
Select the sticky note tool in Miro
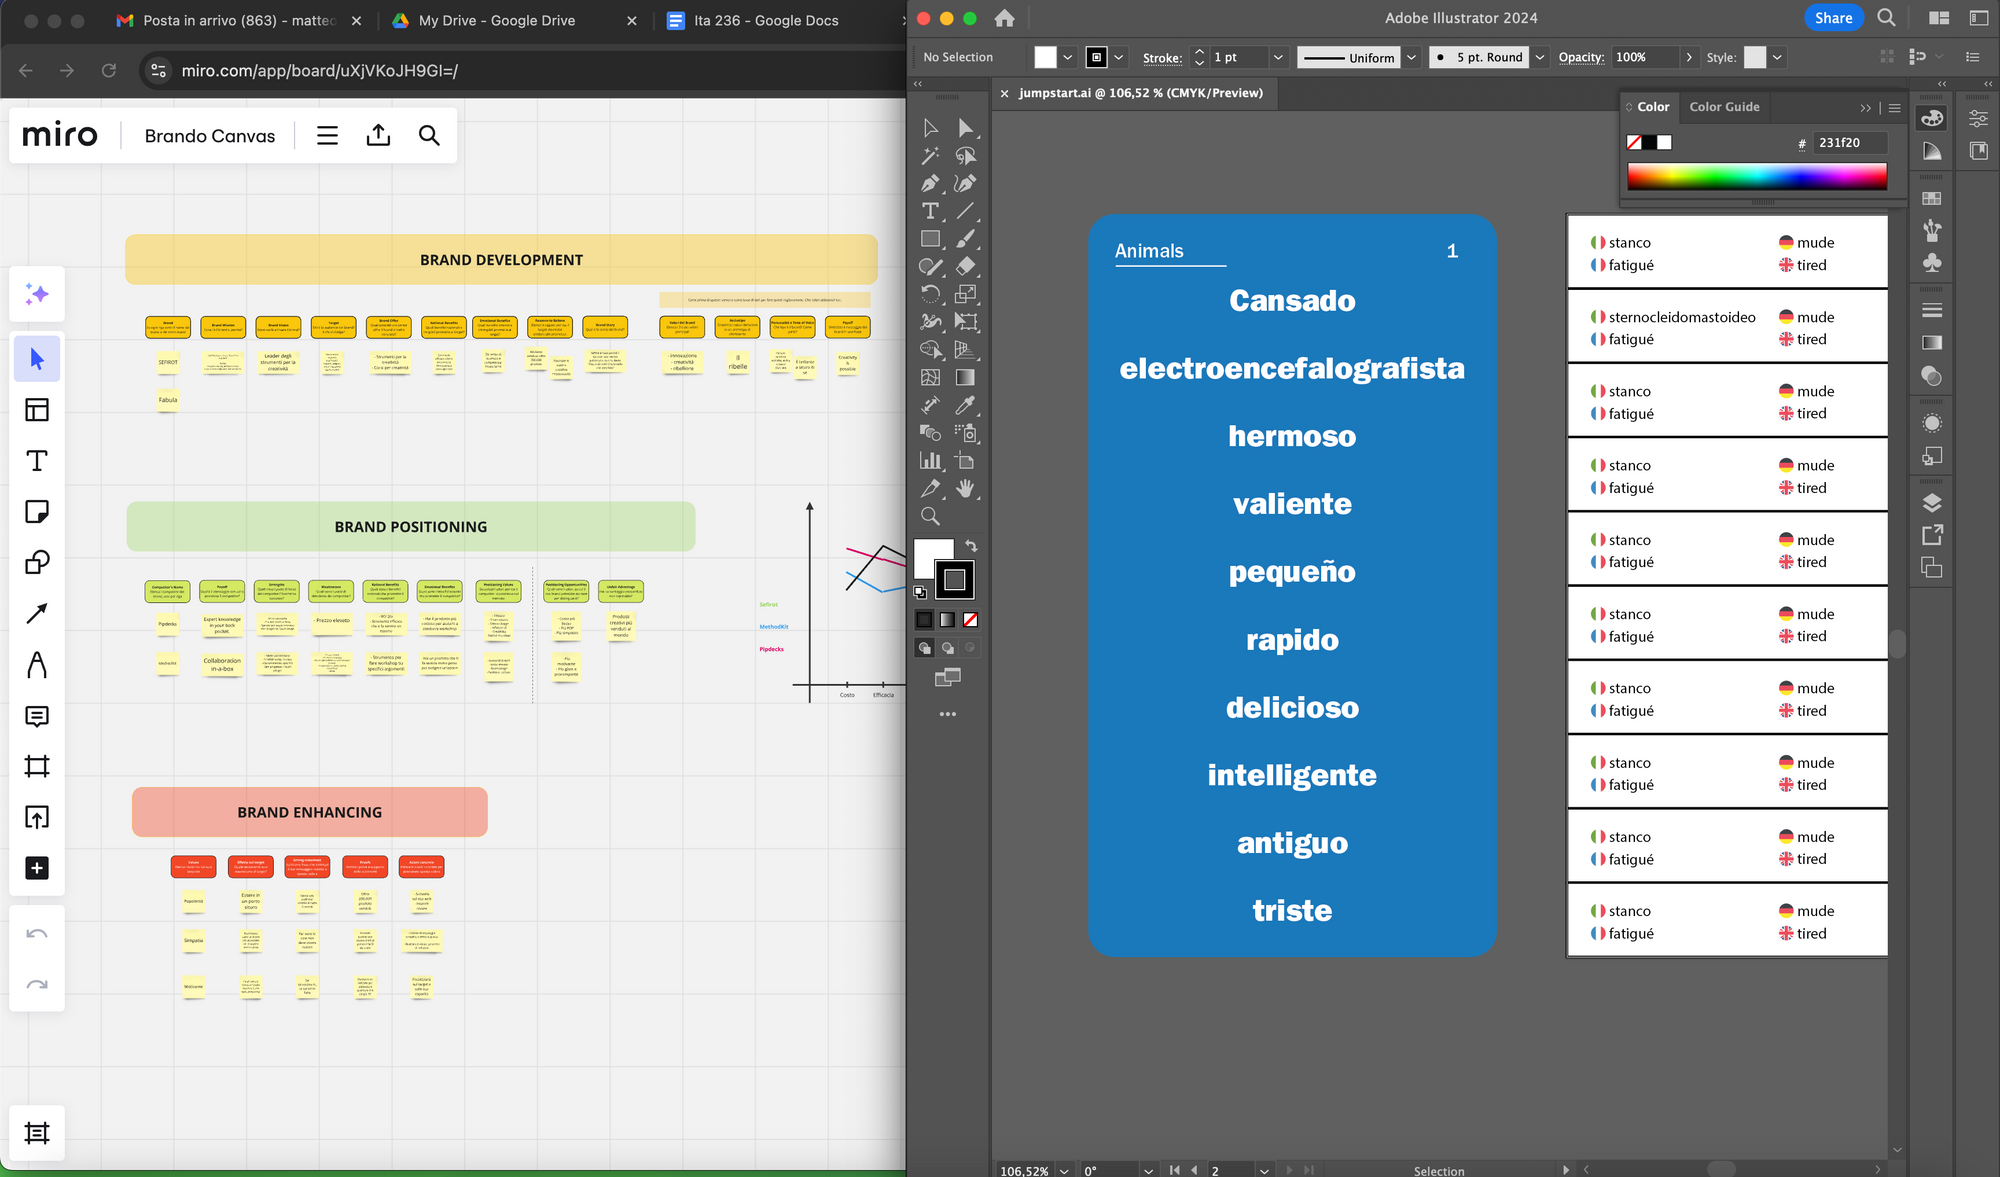click(37, 512)
